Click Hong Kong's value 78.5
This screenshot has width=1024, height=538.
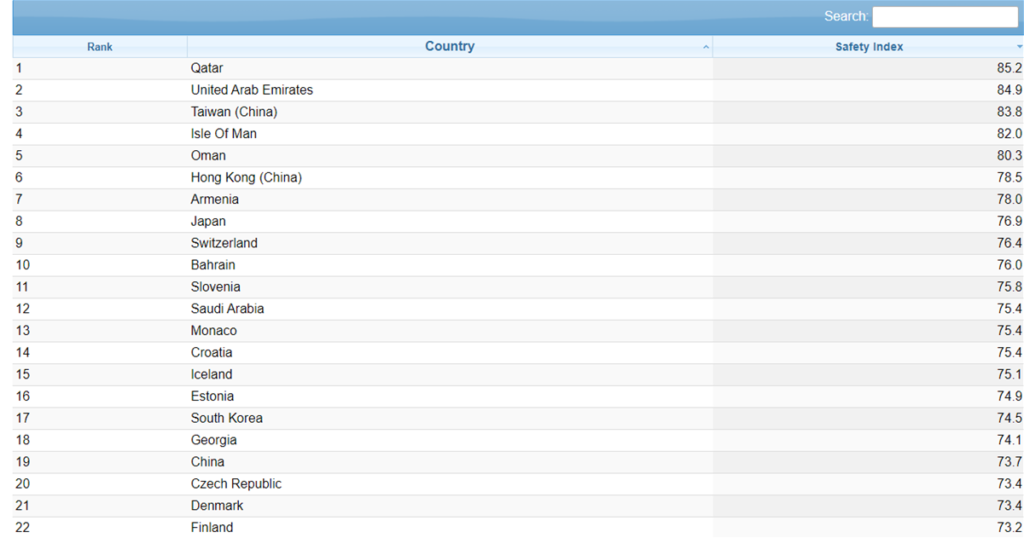tap(1009, 178)
